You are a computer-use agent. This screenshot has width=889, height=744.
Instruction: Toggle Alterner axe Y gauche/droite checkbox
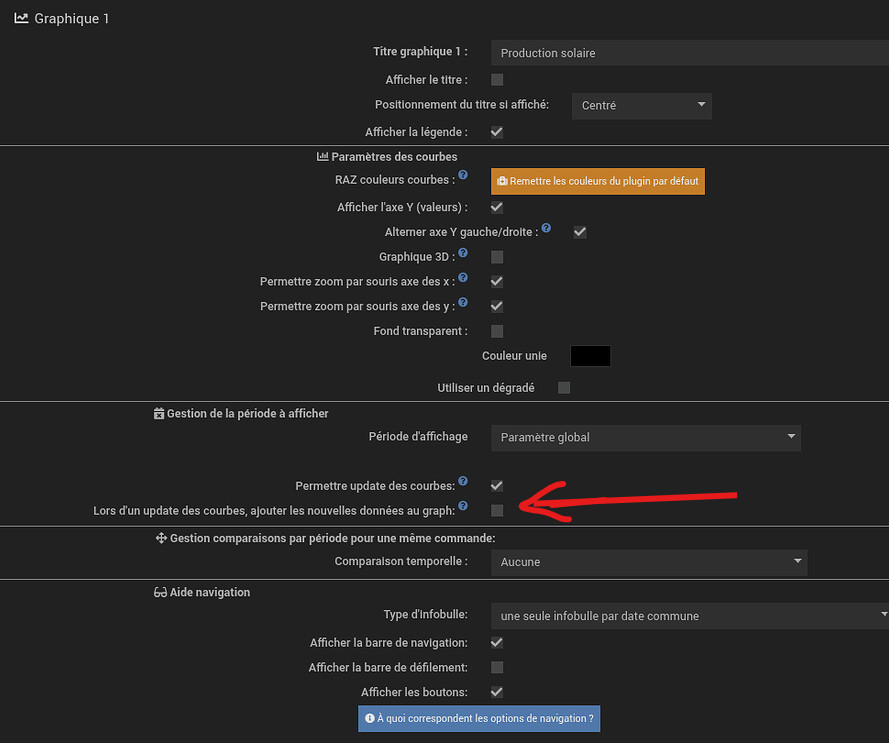pos(580,232)
